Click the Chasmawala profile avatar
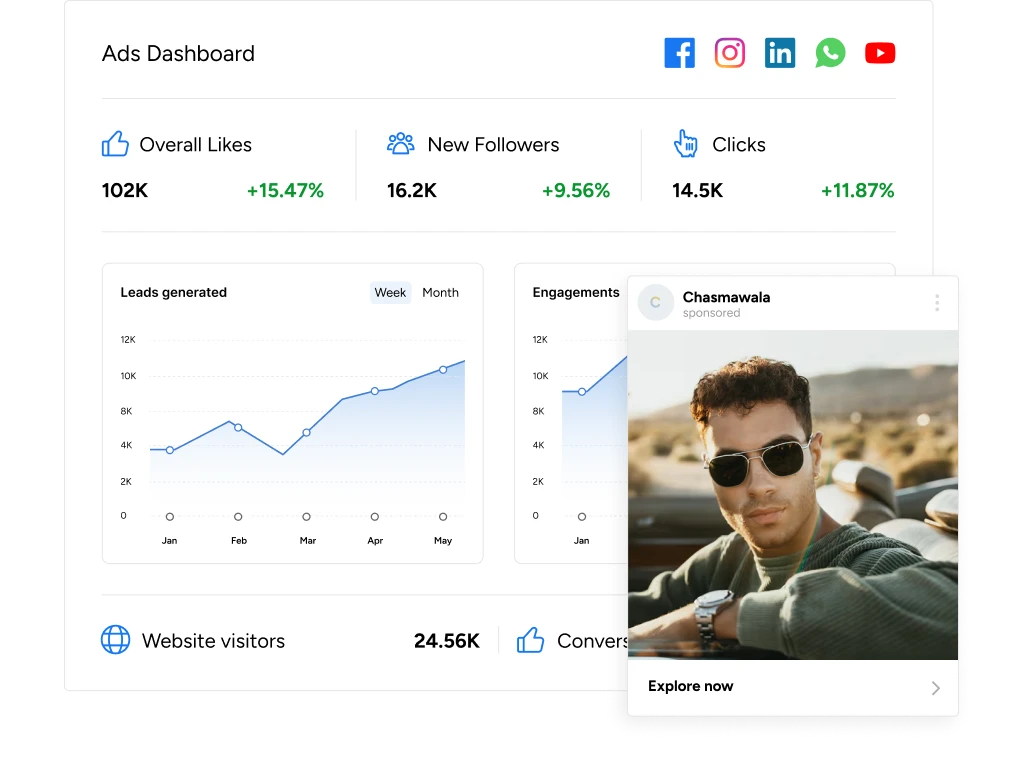Image resolution: width=1022 pixels, height=760 pixels. [x=655, y=302]
